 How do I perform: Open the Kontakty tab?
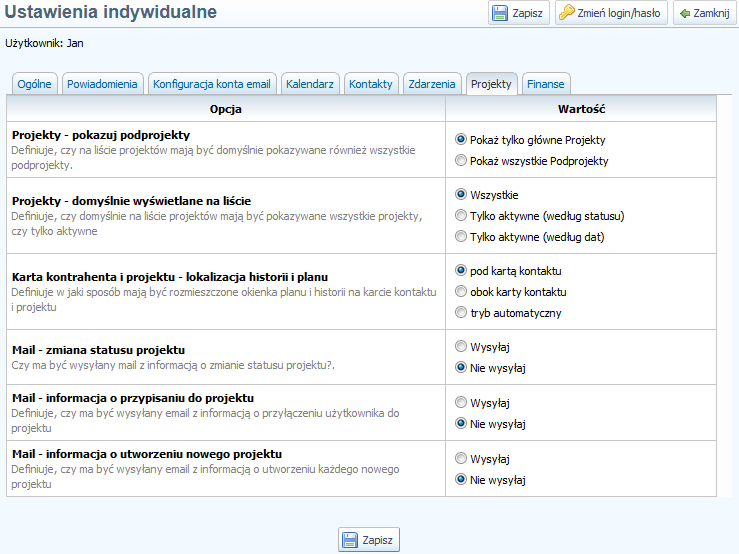coord(371,84)
